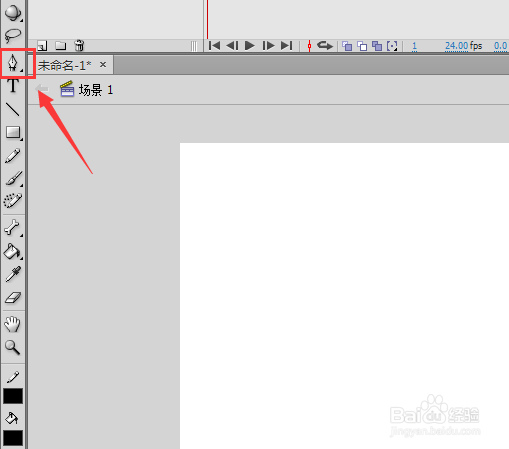Close the 未命名-1* document tab
Viewport: 509px width, 449px height.
[x=103, y=64]
